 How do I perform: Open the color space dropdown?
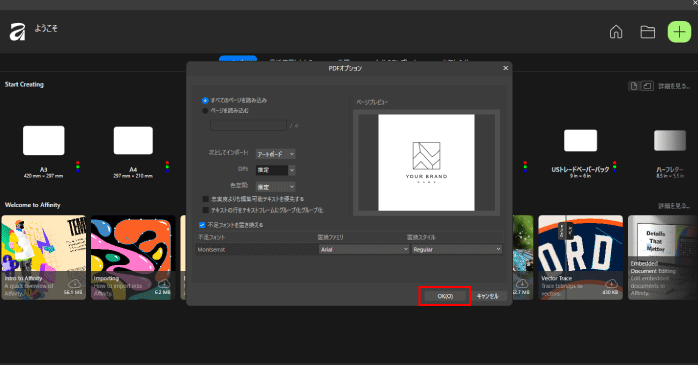276,187
